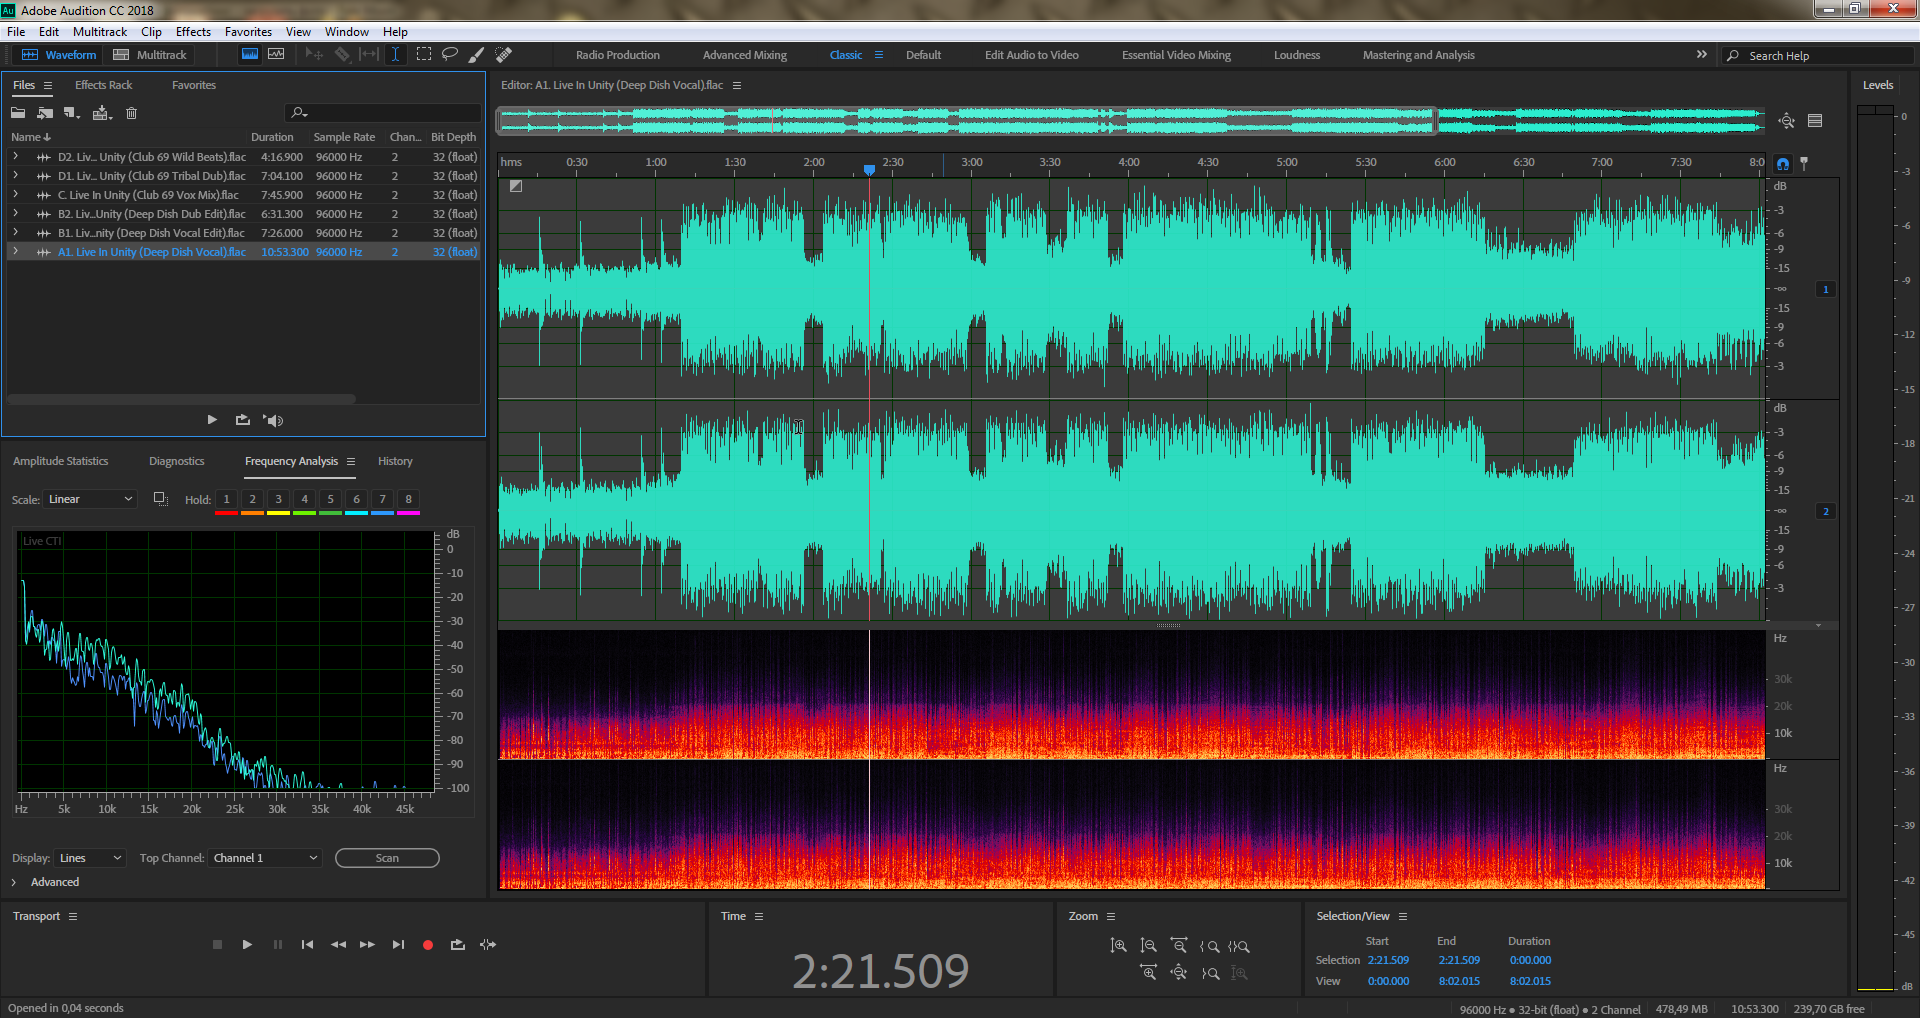This screenshot has height=1018, width=1920.
Task: Click the zoom navigator target icon
Action: point(1786,121)
